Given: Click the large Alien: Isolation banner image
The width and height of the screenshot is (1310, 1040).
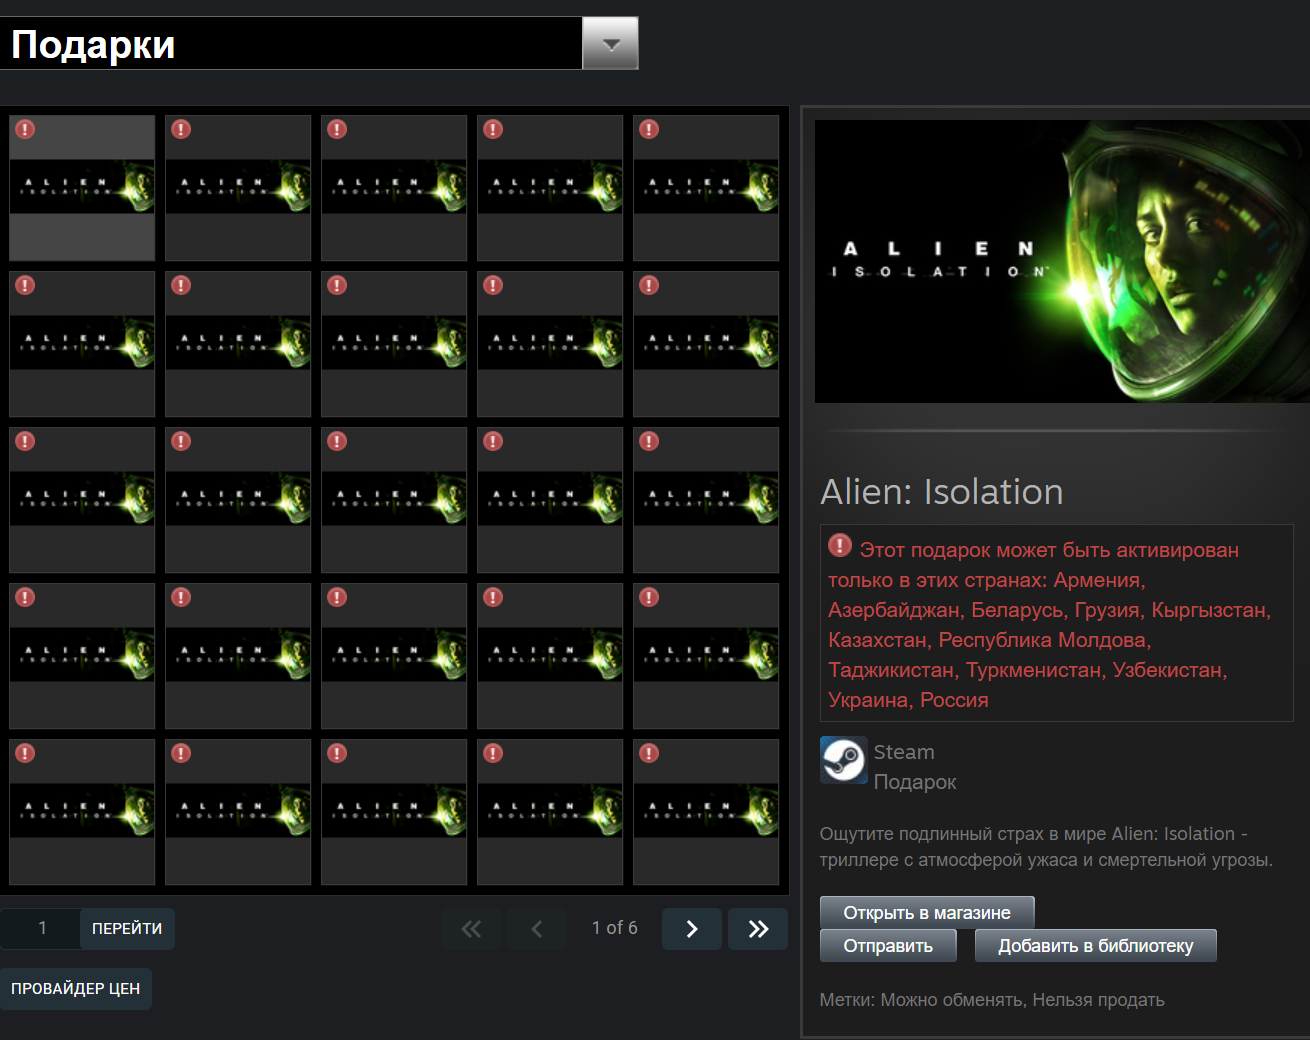Looking at the screenshot, I should coord(1062,262).
